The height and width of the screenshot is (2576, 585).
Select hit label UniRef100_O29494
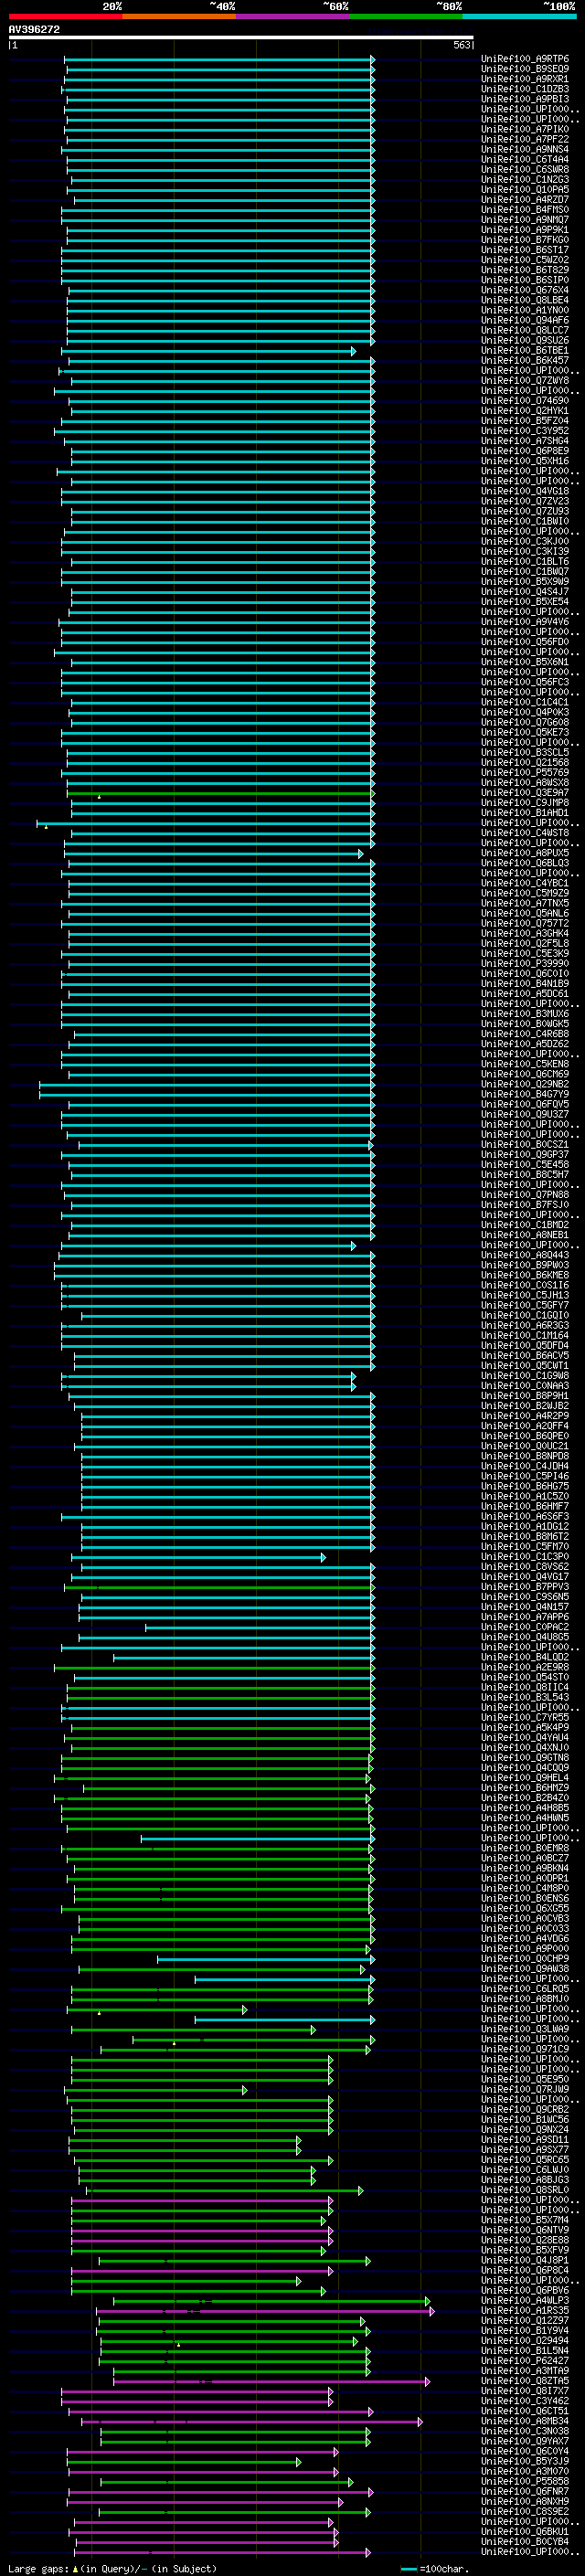point(525,2341)
